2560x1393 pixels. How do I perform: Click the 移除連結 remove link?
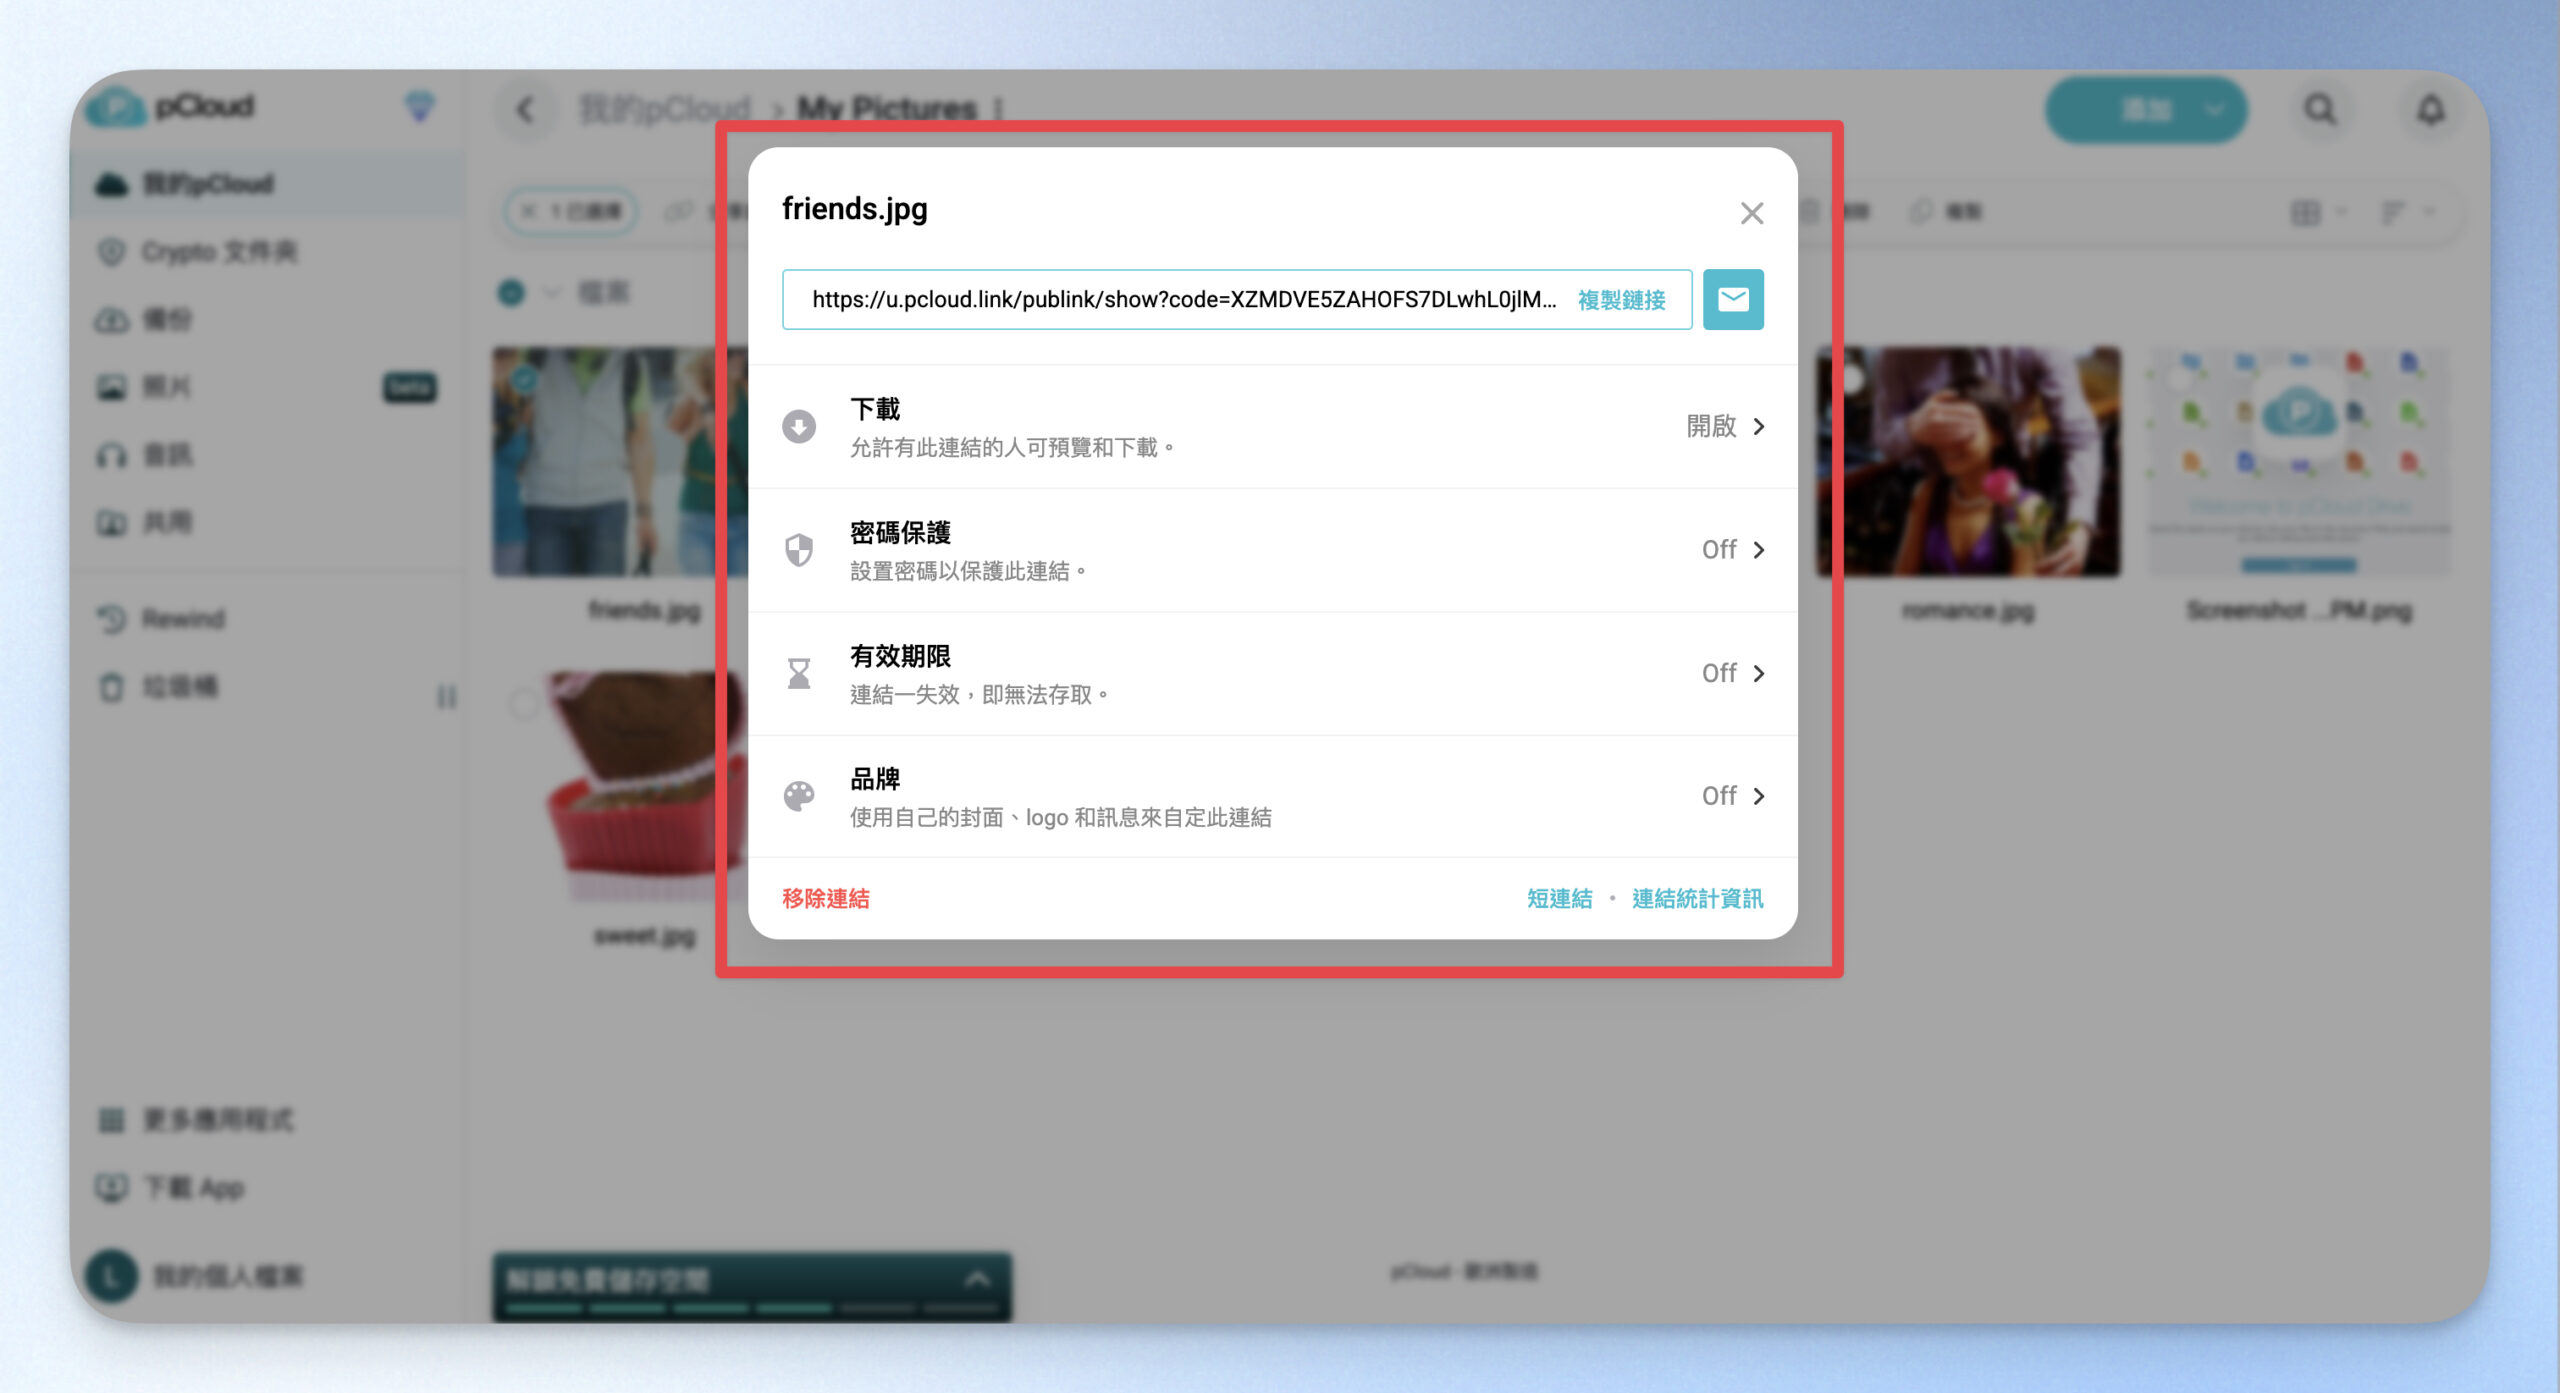coord(825,898)
